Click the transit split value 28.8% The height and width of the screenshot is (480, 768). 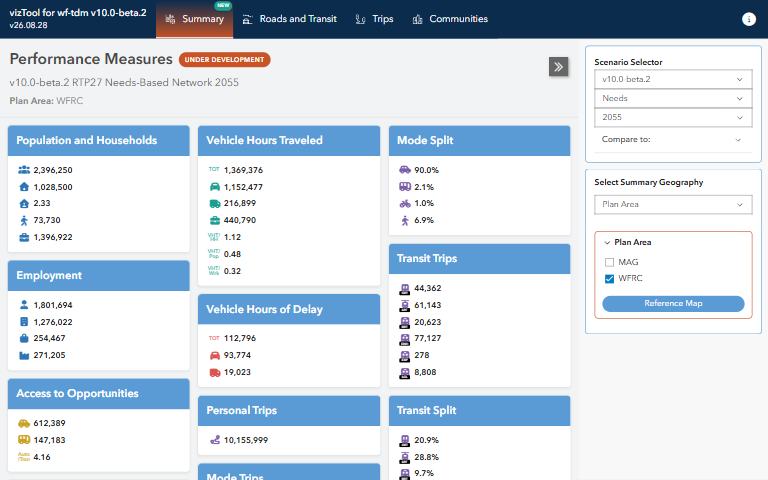click(x=427, y=457)
